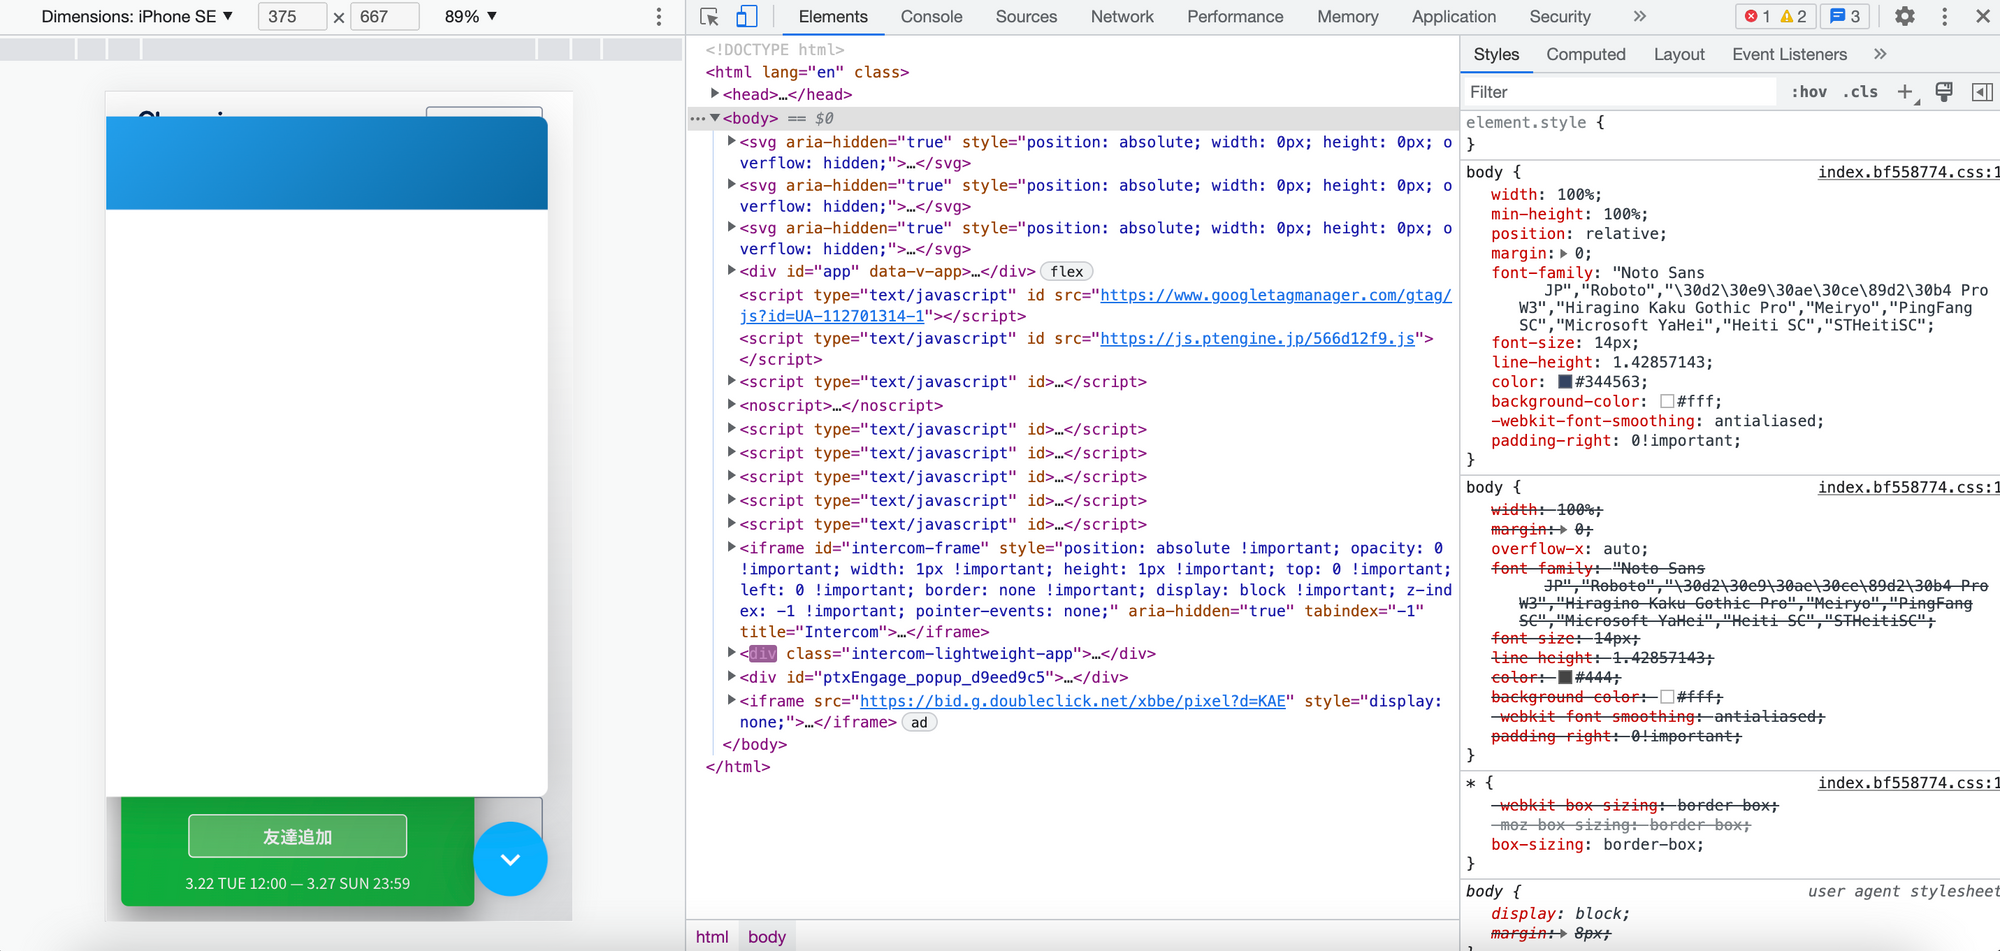
Task: Click the viewport height field 667
Action: coord(384,17)
